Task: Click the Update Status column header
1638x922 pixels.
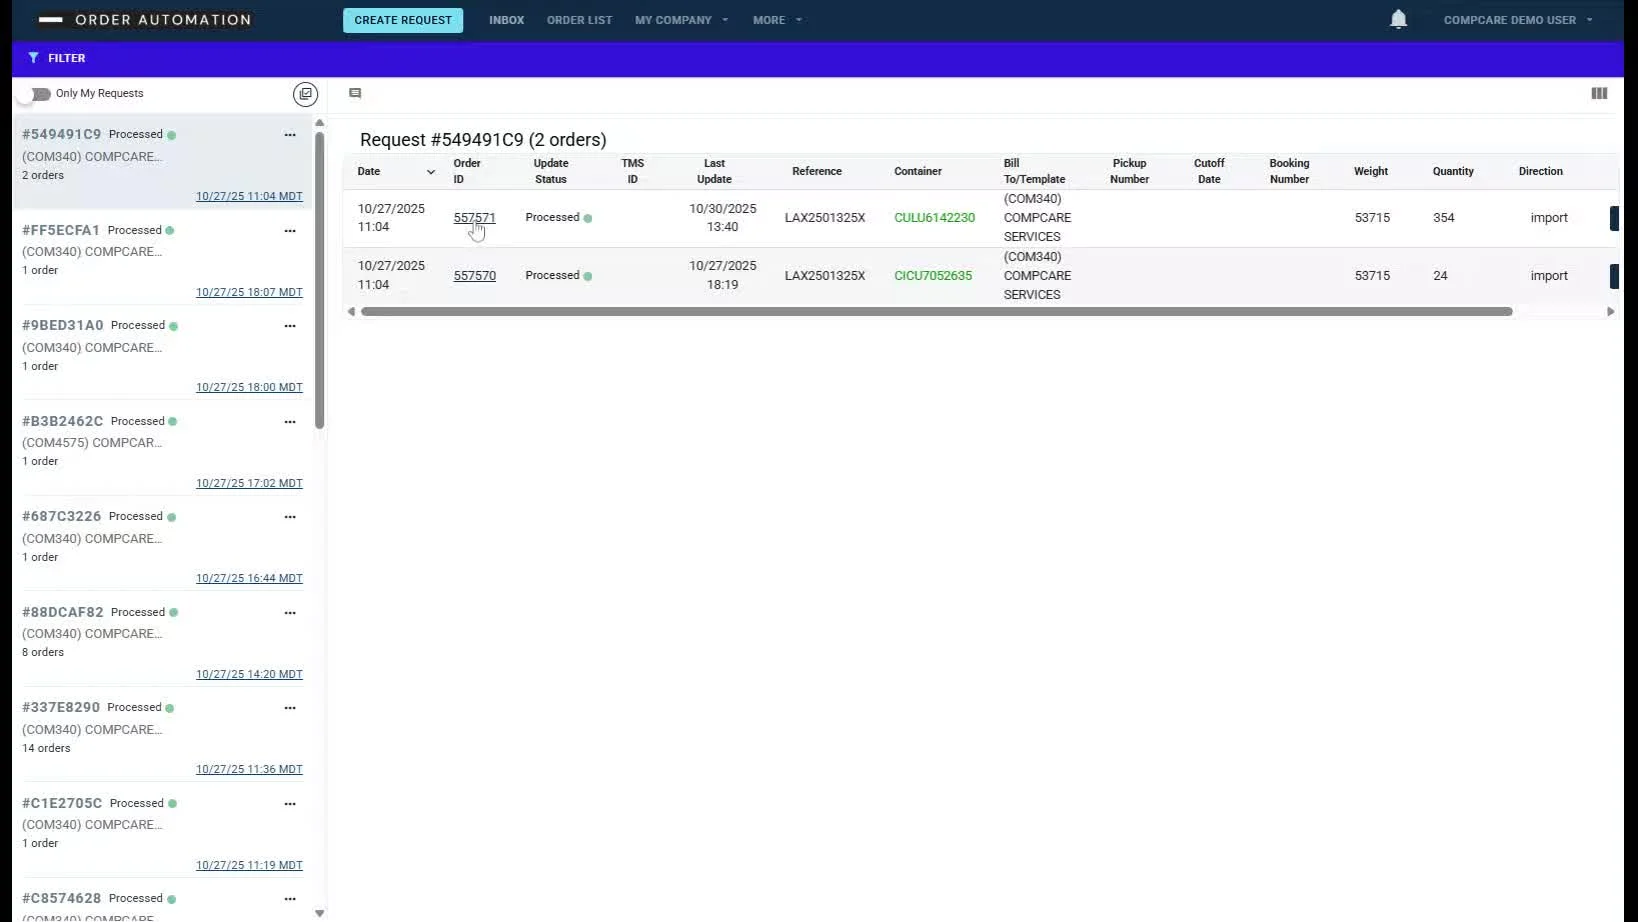Action: pos(551,172)
